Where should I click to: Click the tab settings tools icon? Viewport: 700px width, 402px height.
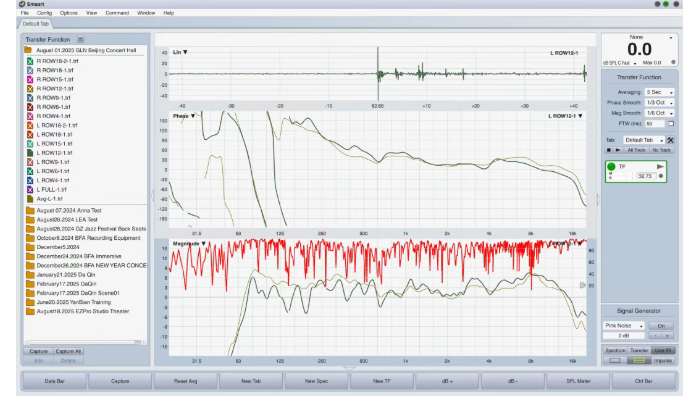[x=671, y=140]
